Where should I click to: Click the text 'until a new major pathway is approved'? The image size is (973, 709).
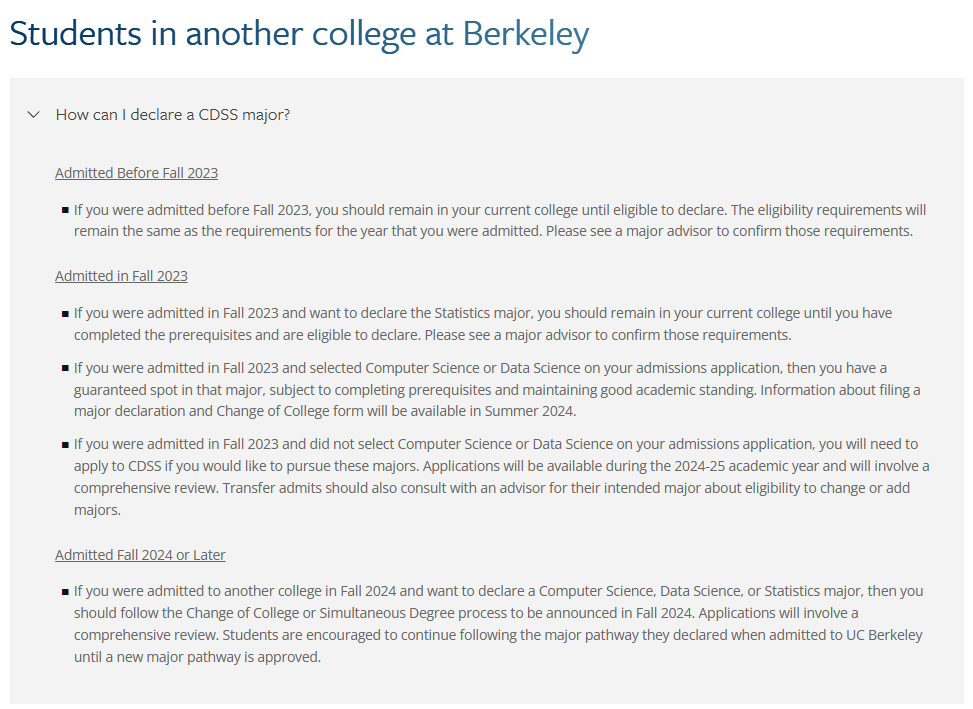coord(197,657)
